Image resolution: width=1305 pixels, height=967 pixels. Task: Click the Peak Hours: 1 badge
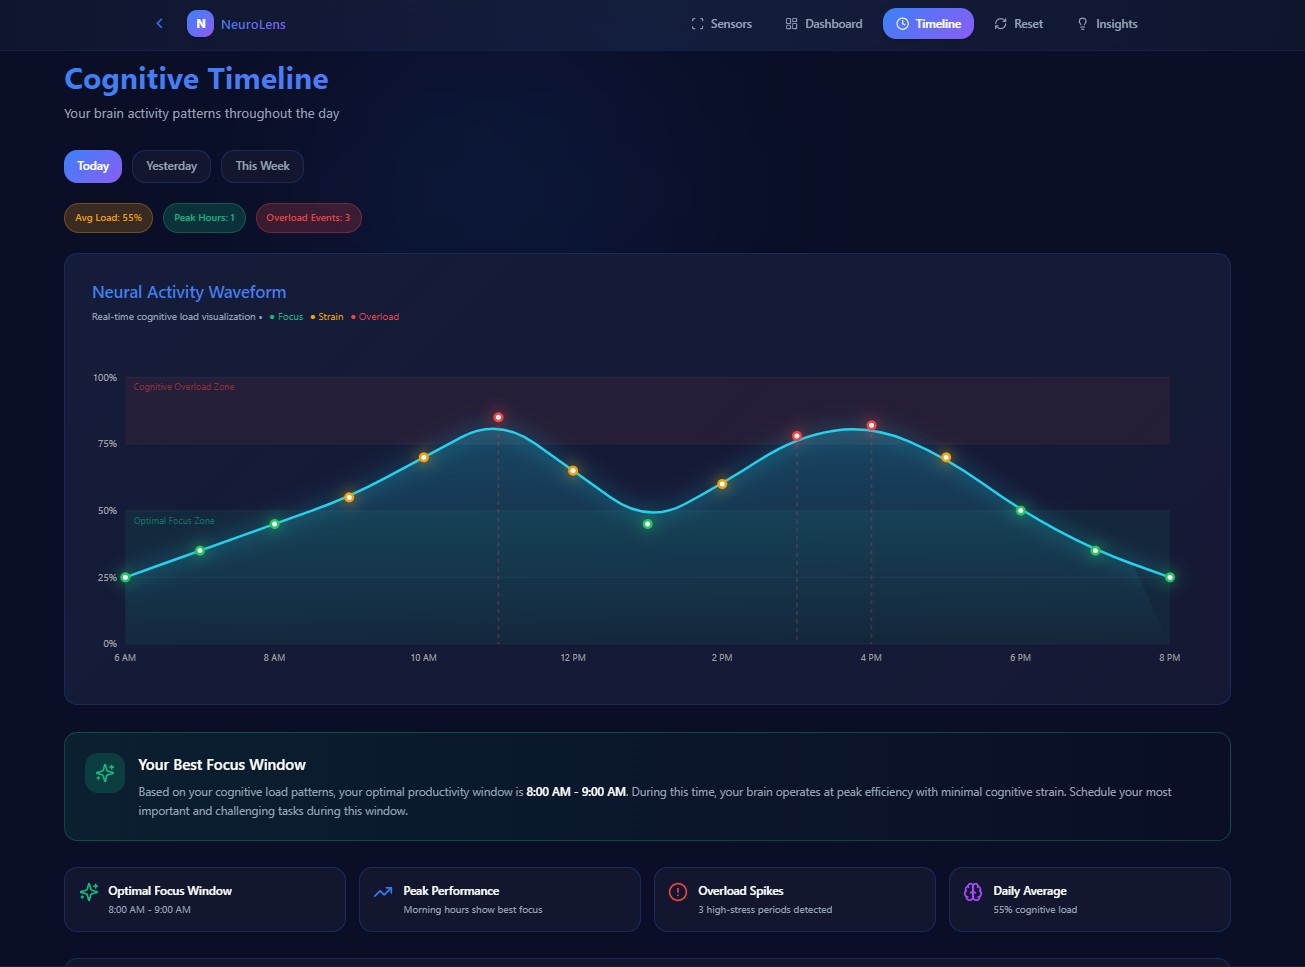204,218
